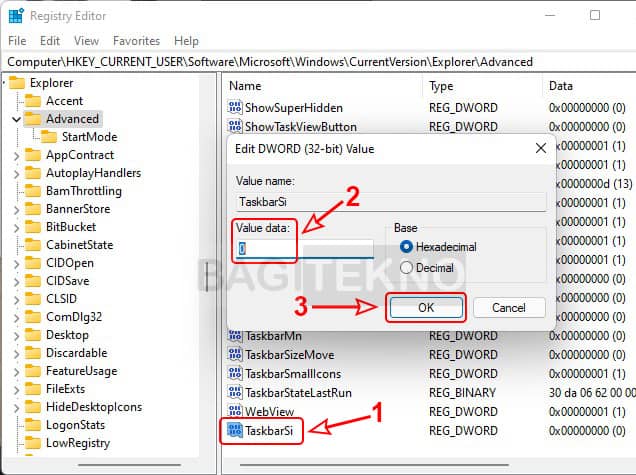The image size is (636, 475).
Task: Click the BitBucket folder icon
Action: [x=33, y=227]
